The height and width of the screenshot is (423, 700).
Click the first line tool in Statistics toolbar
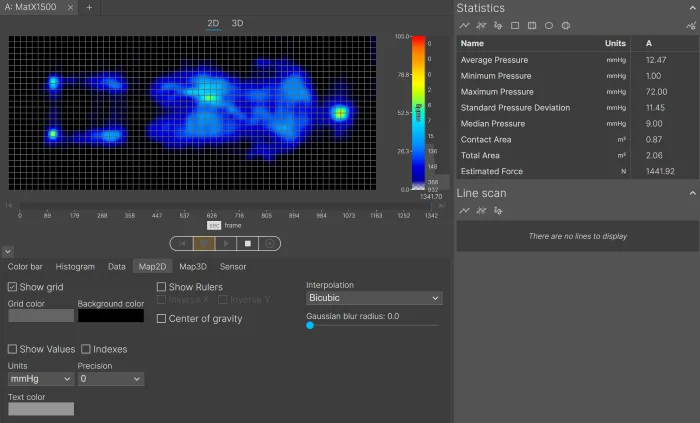click(x=464, y=25)
